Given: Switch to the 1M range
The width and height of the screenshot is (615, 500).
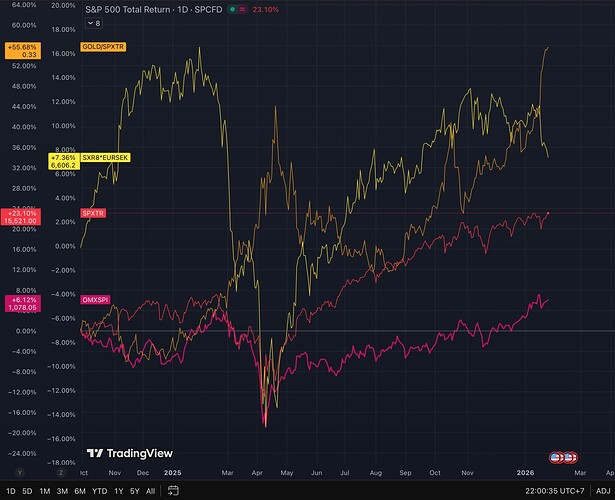Looking at the screenshot, I should coord(45,491).
